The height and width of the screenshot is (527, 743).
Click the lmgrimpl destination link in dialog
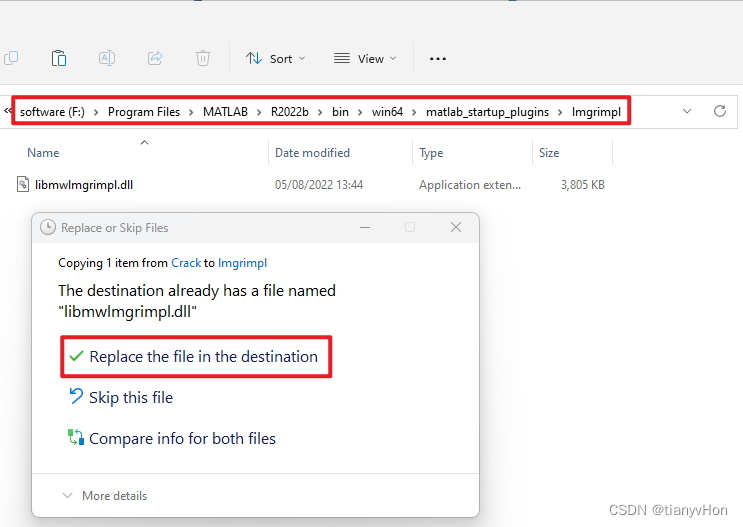[242, 263]
